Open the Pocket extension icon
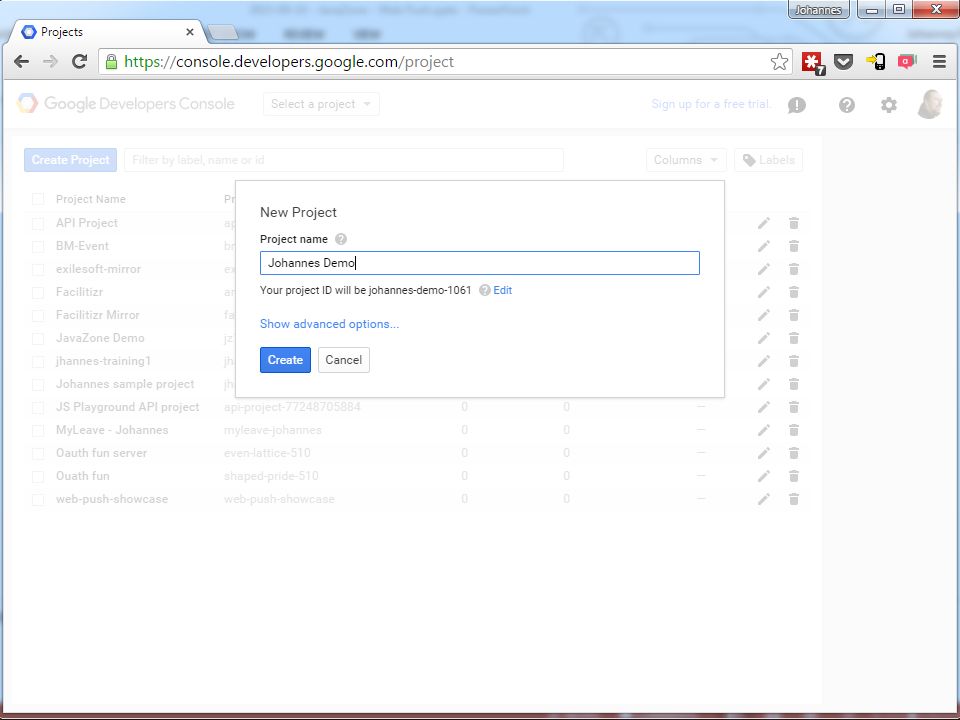Screen dimensions: 960x720 844,61
